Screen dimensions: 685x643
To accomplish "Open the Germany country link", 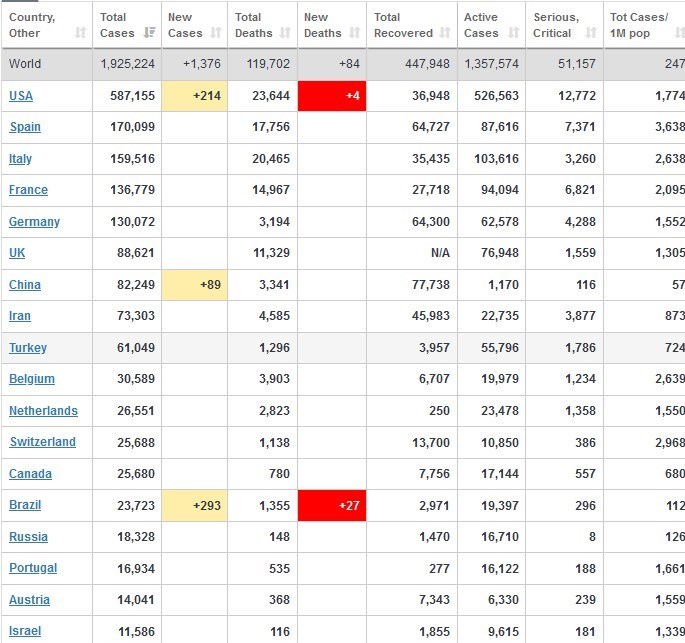I will (x=34, y=222).
